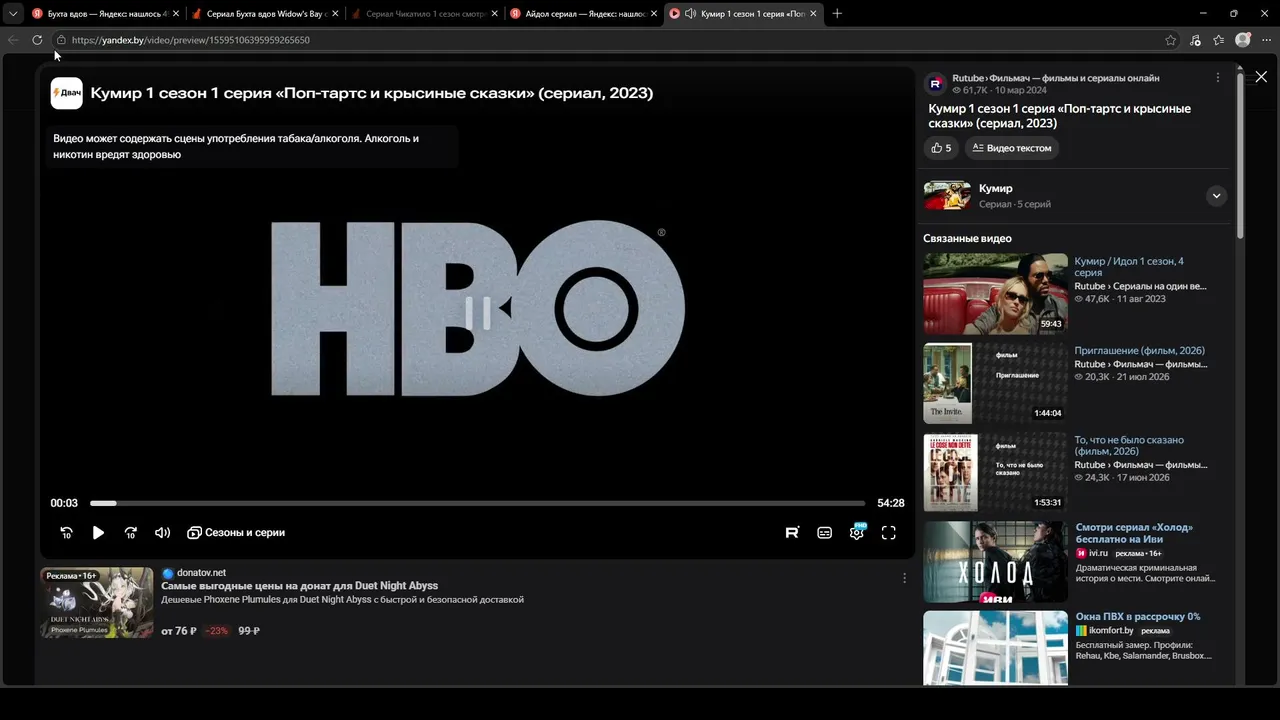Click the sidebar scrollbar thumb
Viewport: 1280px width, 720px height.
click(1240, 155)
